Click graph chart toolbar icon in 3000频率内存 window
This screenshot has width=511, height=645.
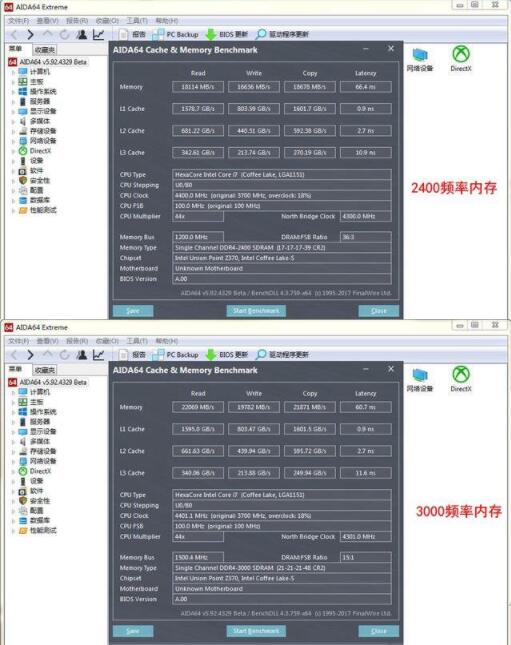pyautogui.click(x=98, y=355)
